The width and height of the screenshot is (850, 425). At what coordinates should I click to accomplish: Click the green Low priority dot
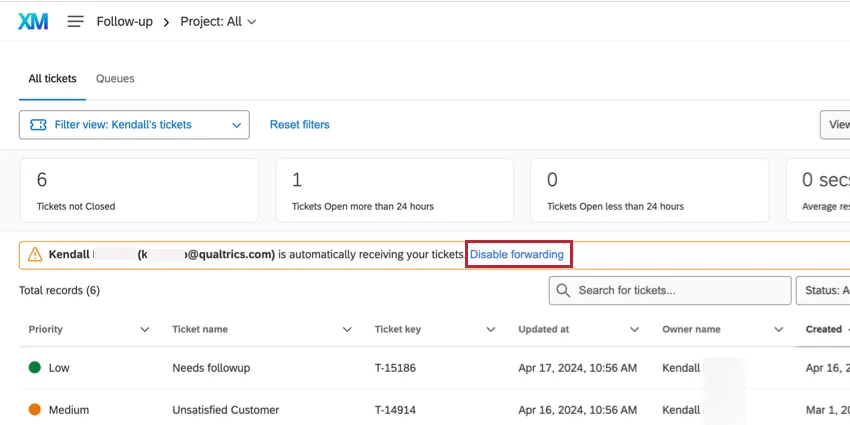tap(34, 368)
